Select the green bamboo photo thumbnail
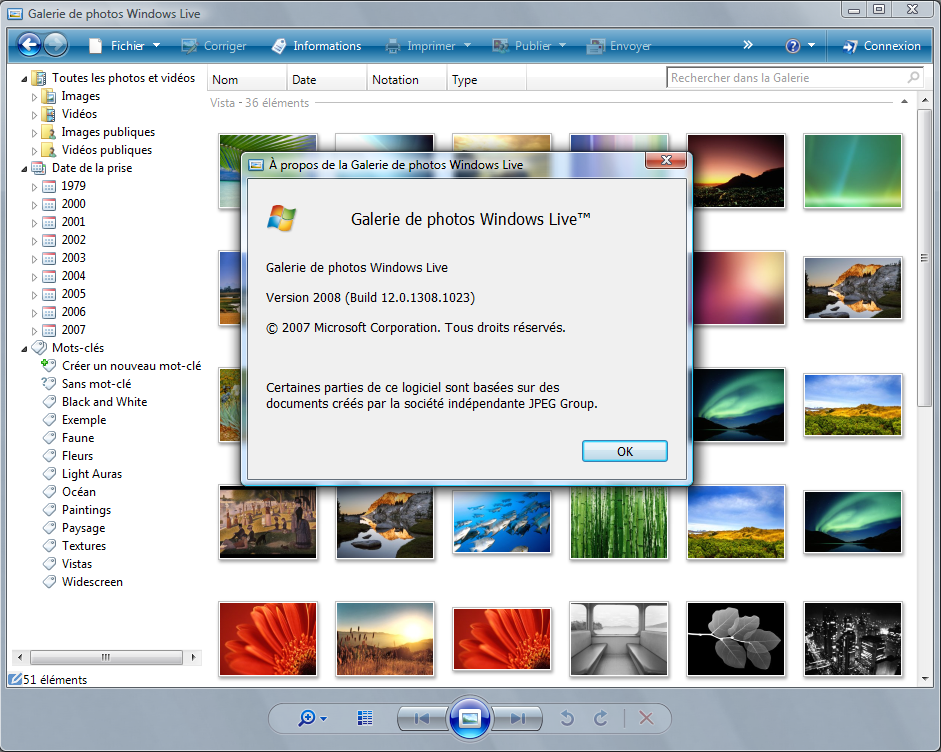941x752 pixels. point(618,521)
